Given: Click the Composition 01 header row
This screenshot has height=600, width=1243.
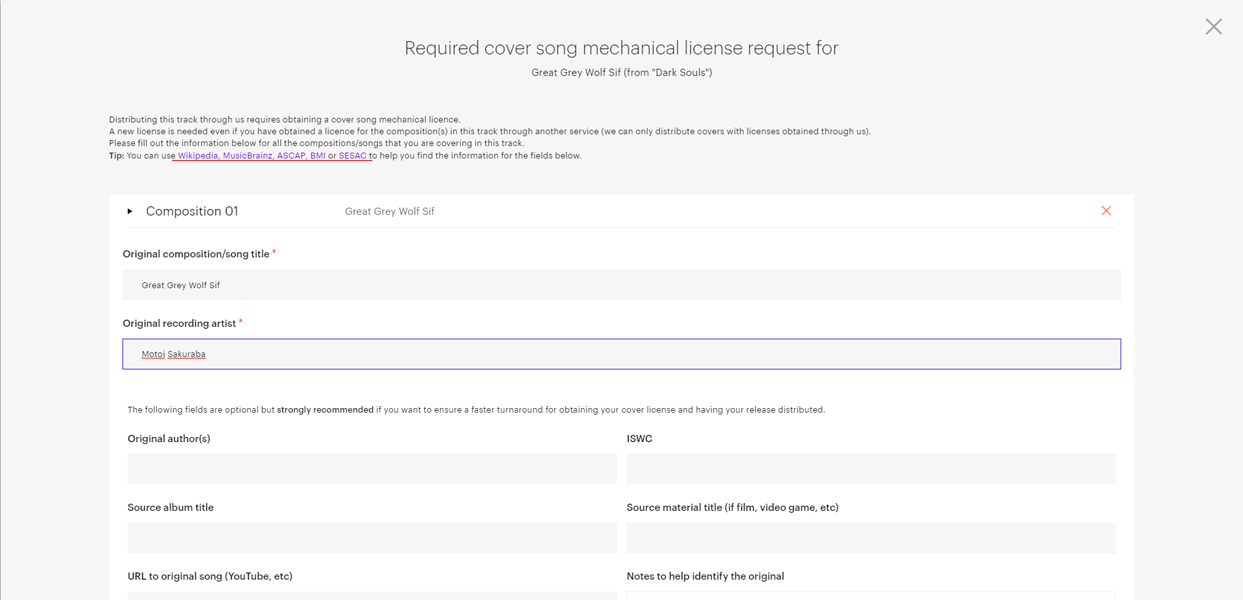Looking at the screenshot, I should coord(192,210).
